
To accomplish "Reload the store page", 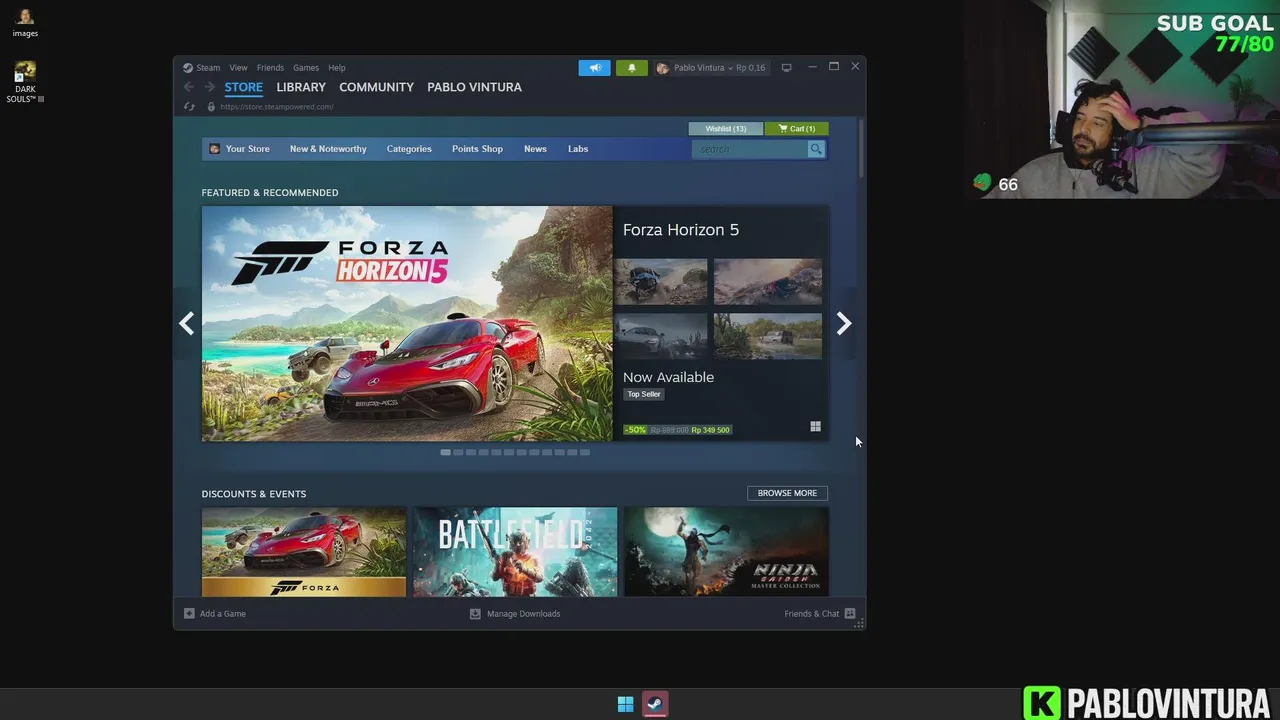I will (x=189, y=107).
